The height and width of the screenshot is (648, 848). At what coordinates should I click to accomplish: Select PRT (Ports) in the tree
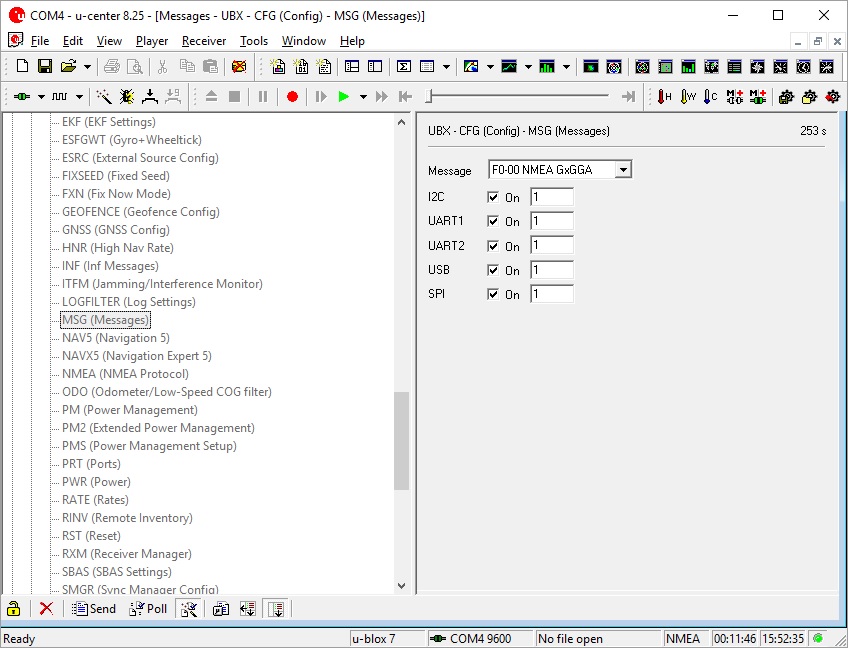[91, 464]
